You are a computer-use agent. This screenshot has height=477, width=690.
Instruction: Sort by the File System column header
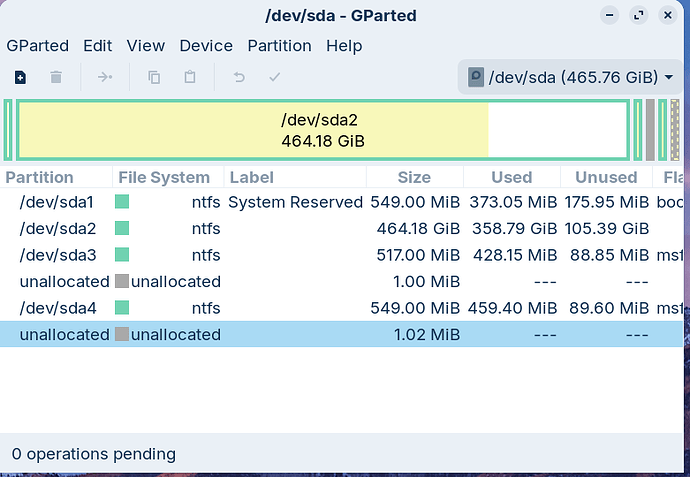(164, 177)
